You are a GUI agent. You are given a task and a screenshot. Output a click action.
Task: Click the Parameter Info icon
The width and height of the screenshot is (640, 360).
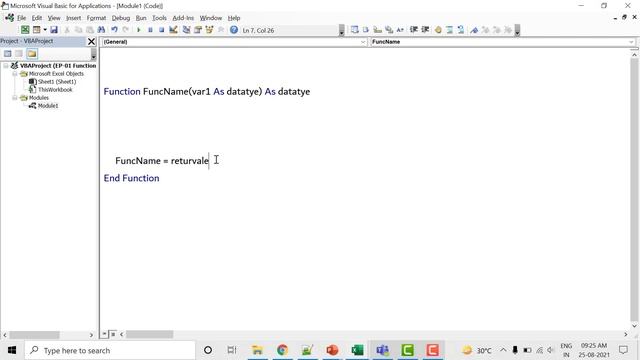coord(389,30)
